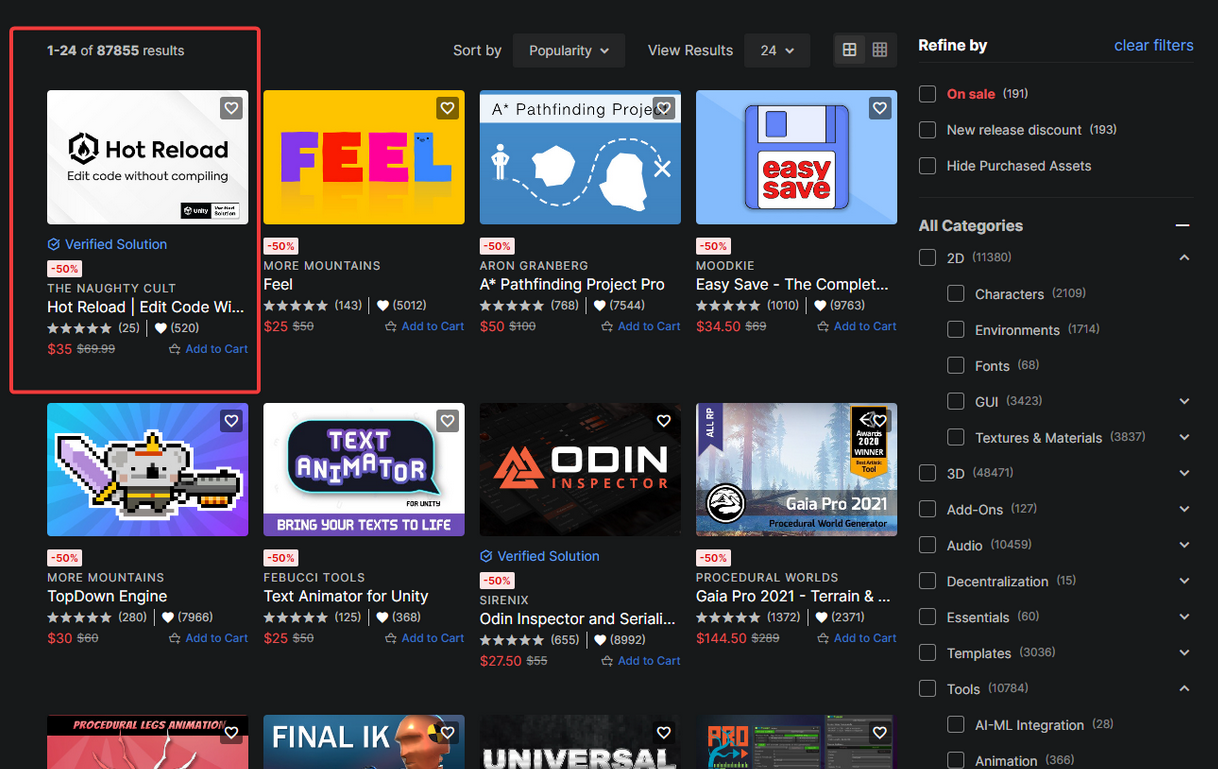Open the Easy Save floppy disk thumbnail

pyautogui.click(x=796, y=157)
